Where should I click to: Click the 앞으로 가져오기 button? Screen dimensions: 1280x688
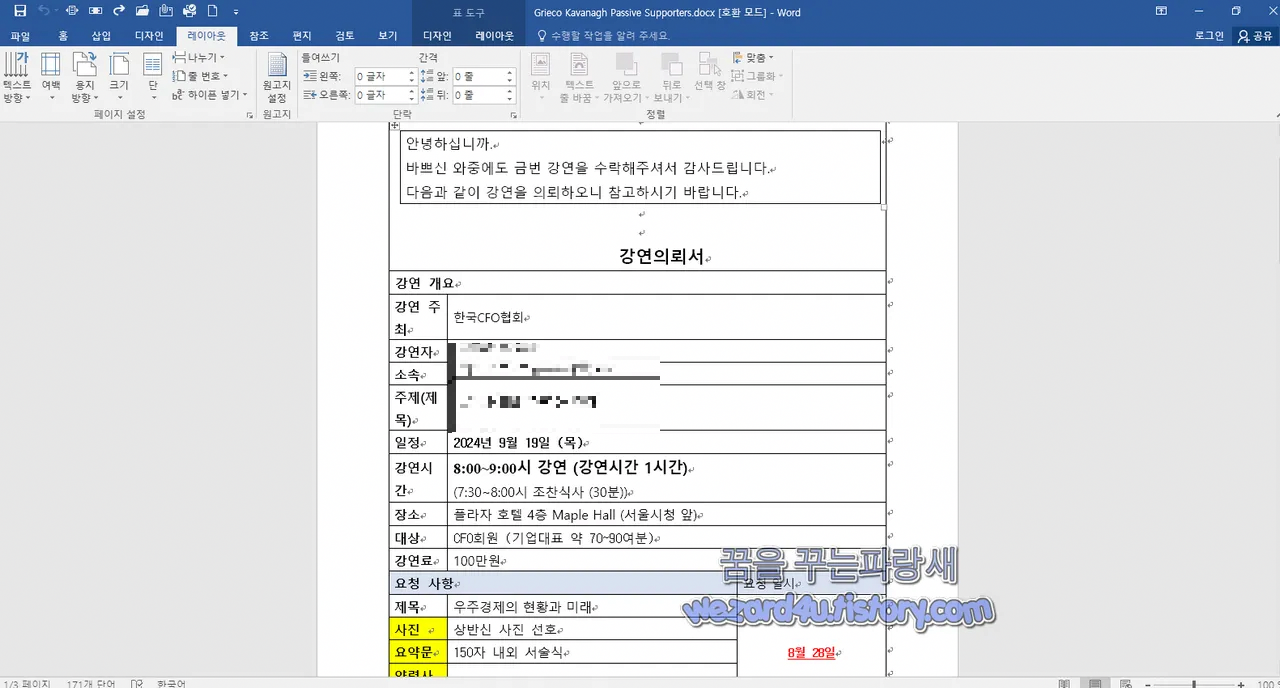pyautogui.click(x=625, y=78)
